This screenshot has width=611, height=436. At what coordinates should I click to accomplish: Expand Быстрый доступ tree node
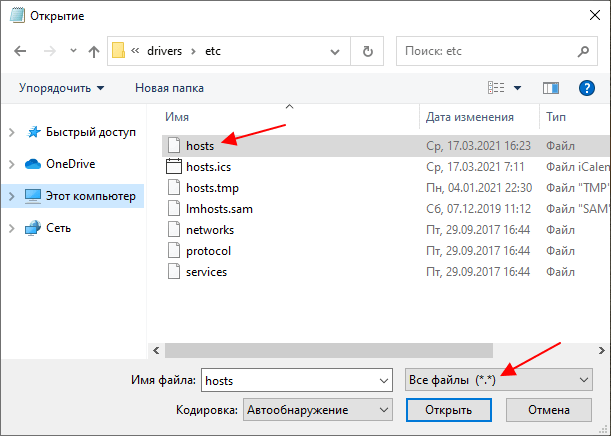(x=12, y=132)
